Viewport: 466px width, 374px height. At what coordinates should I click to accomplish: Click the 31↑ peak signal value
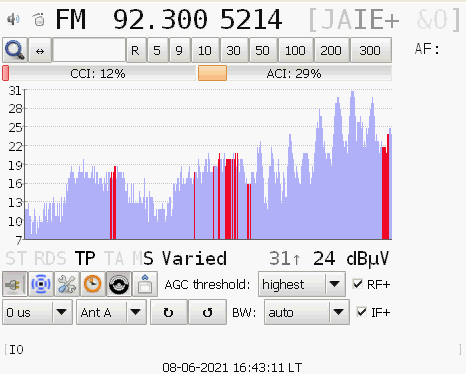285,259
